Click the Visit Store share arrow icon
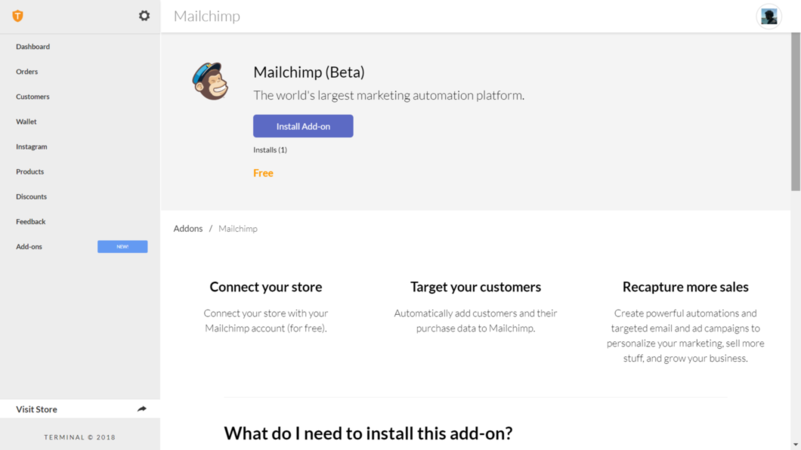This screenshot has width=801, height=450. pos(142,409)
